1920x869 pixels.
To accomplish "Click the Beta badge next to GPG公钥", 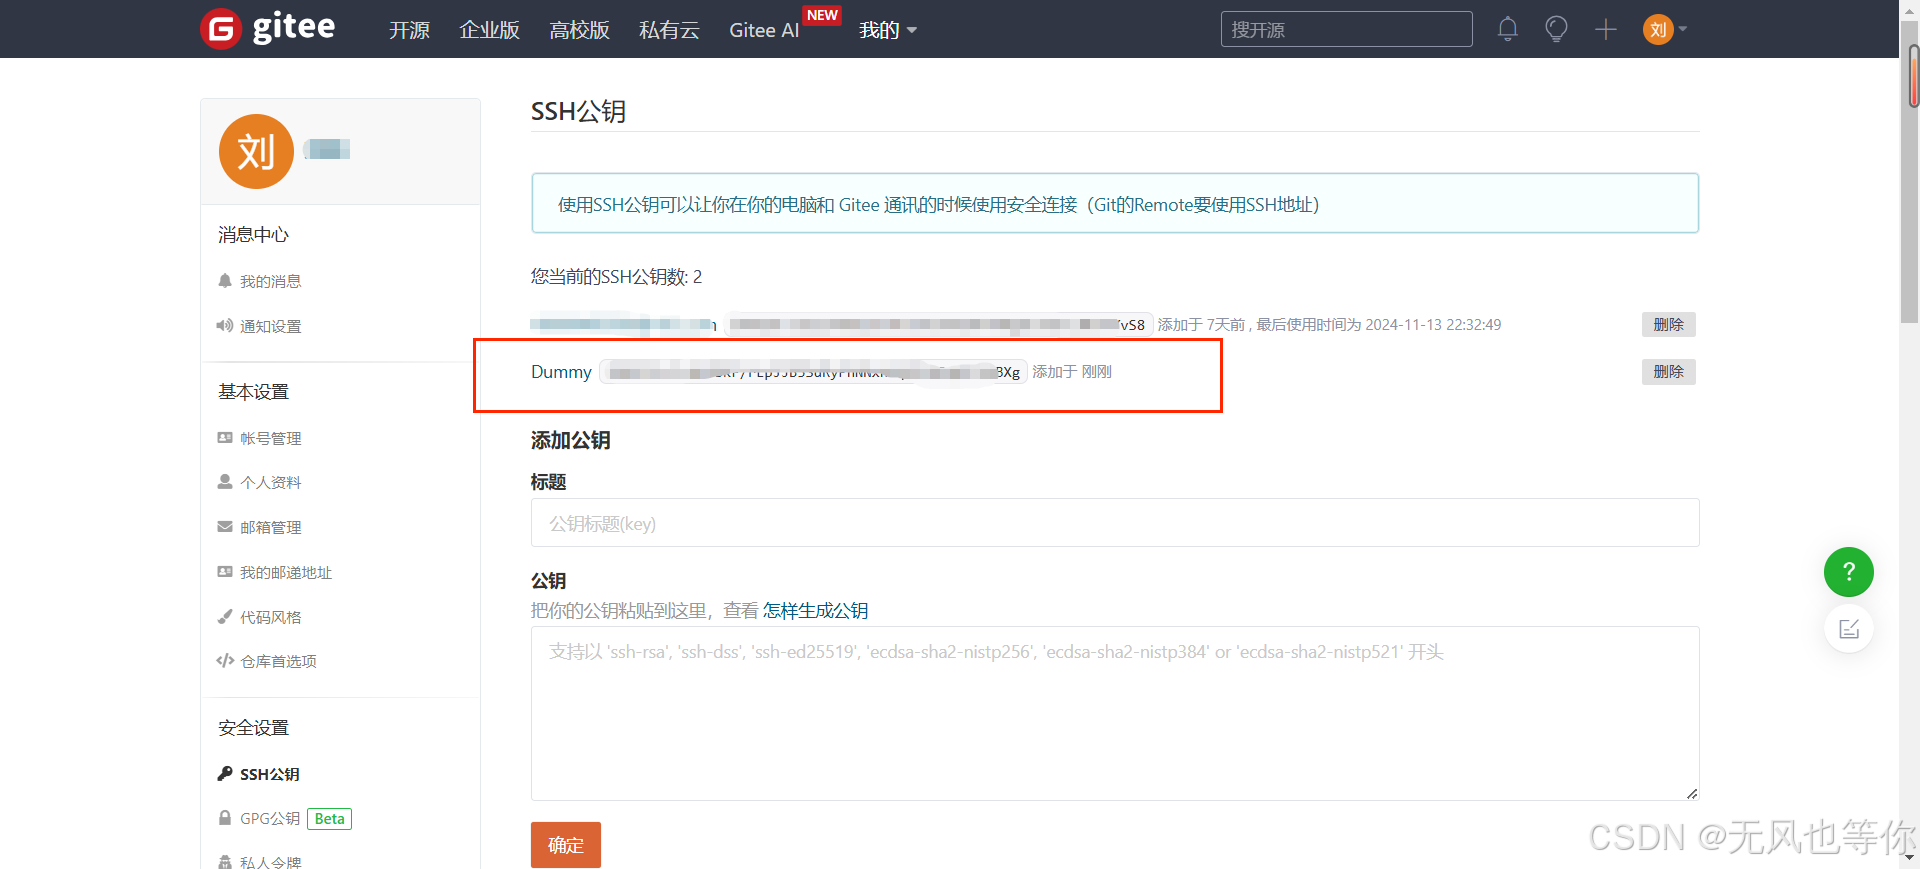I will coord(329,819).
